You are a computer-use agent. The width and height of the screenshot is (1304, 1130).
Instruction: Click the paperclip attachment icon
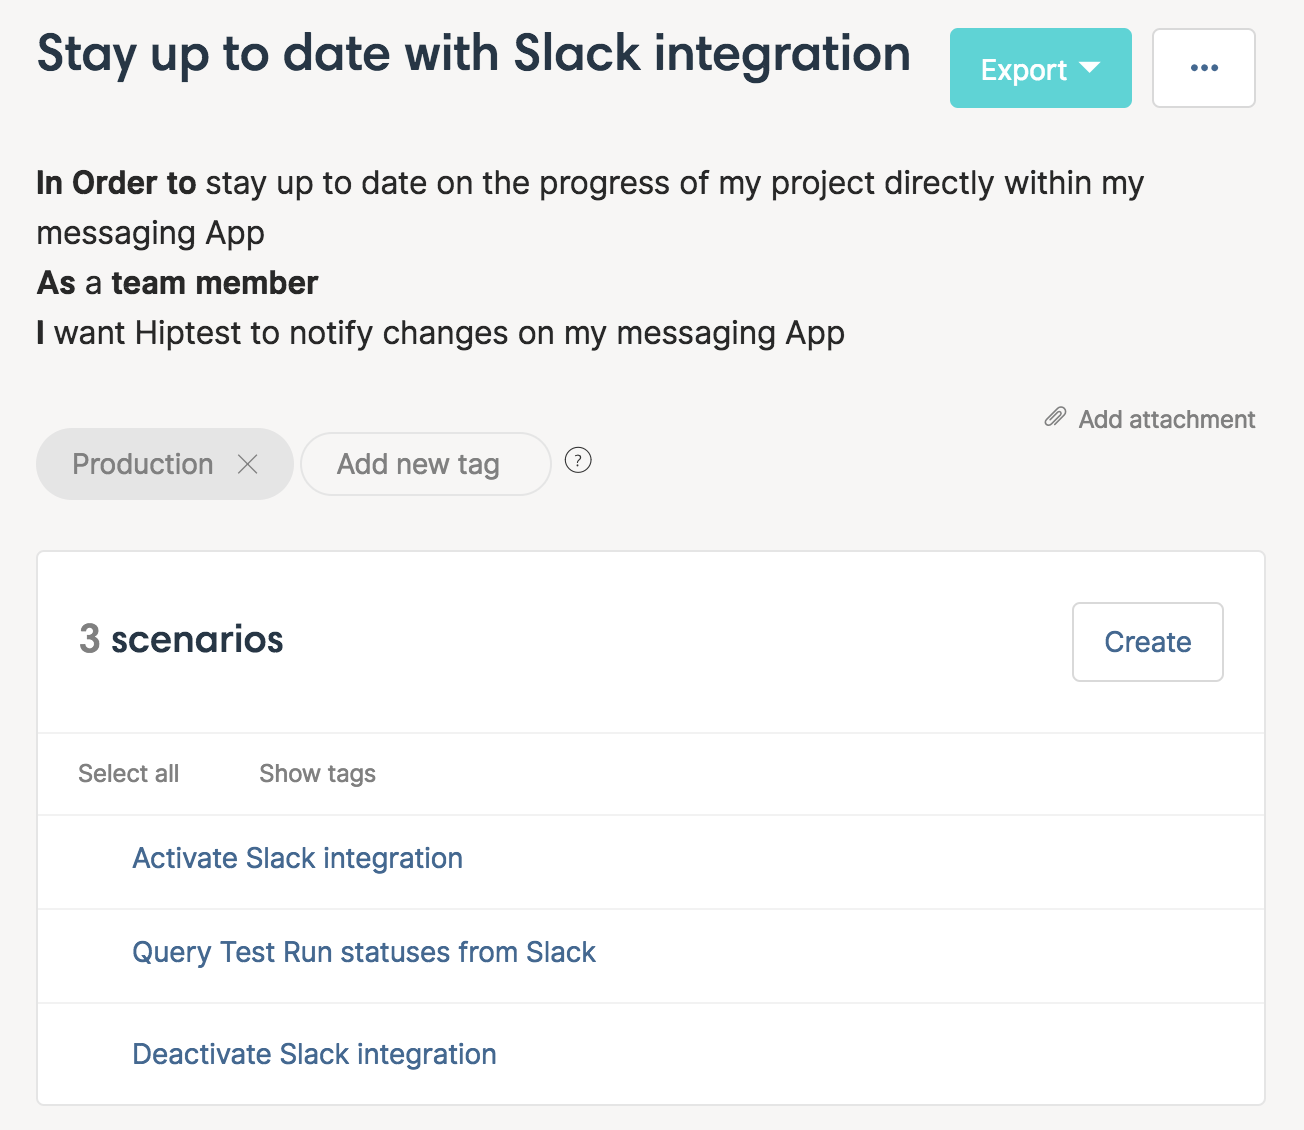click(1055, 417)
